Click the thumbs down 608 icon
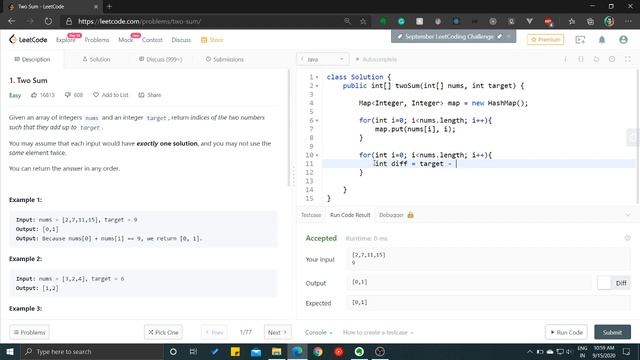 (73, 95)
